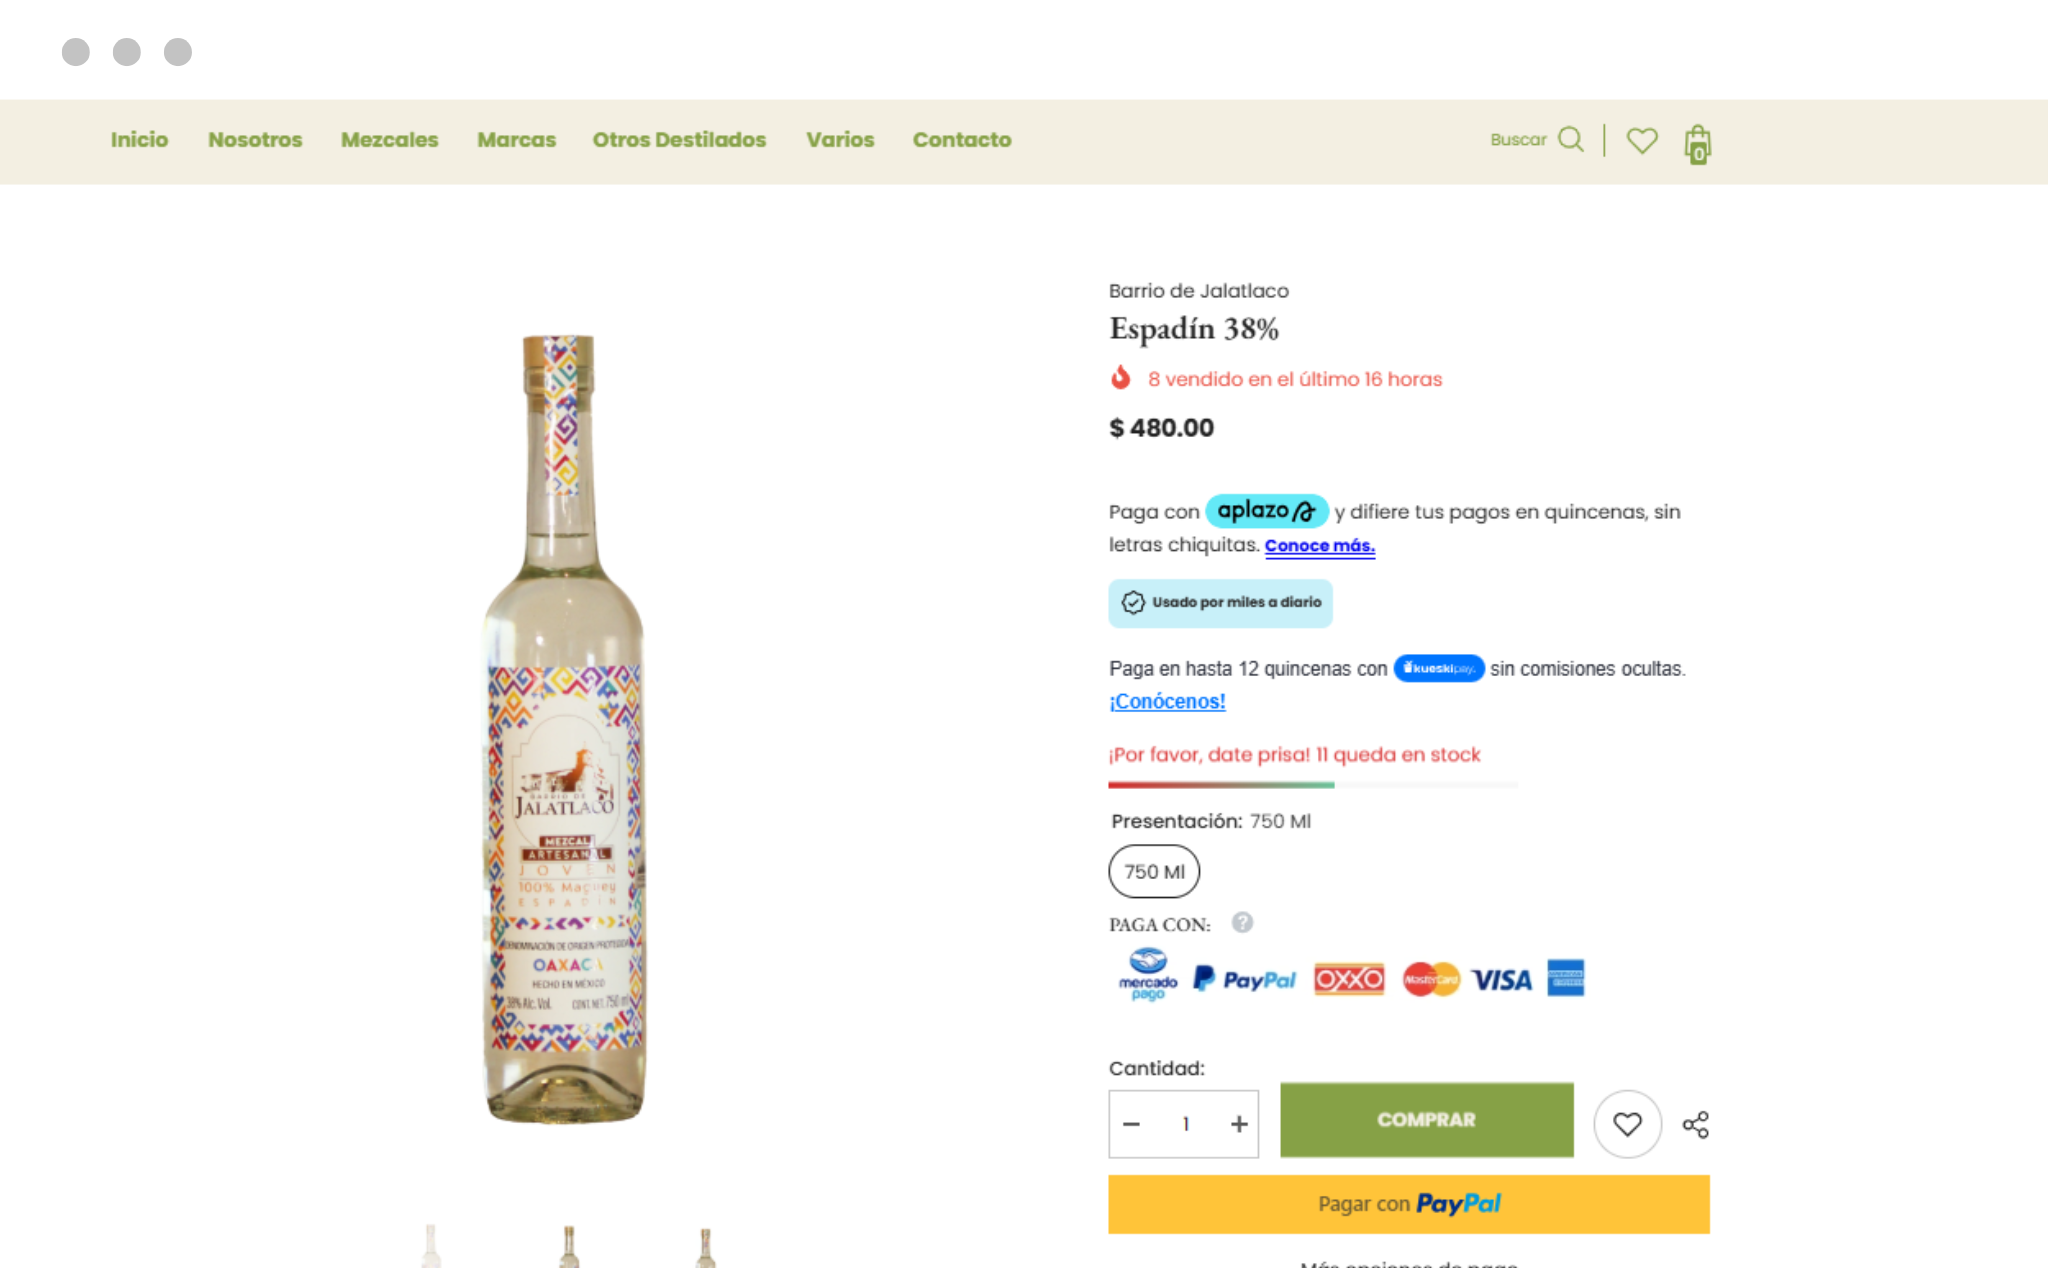Screen dimensions: 2048x1268
Task: Follow the Aplazo 'Conoce más.' link
Action: coord(1319,546)
